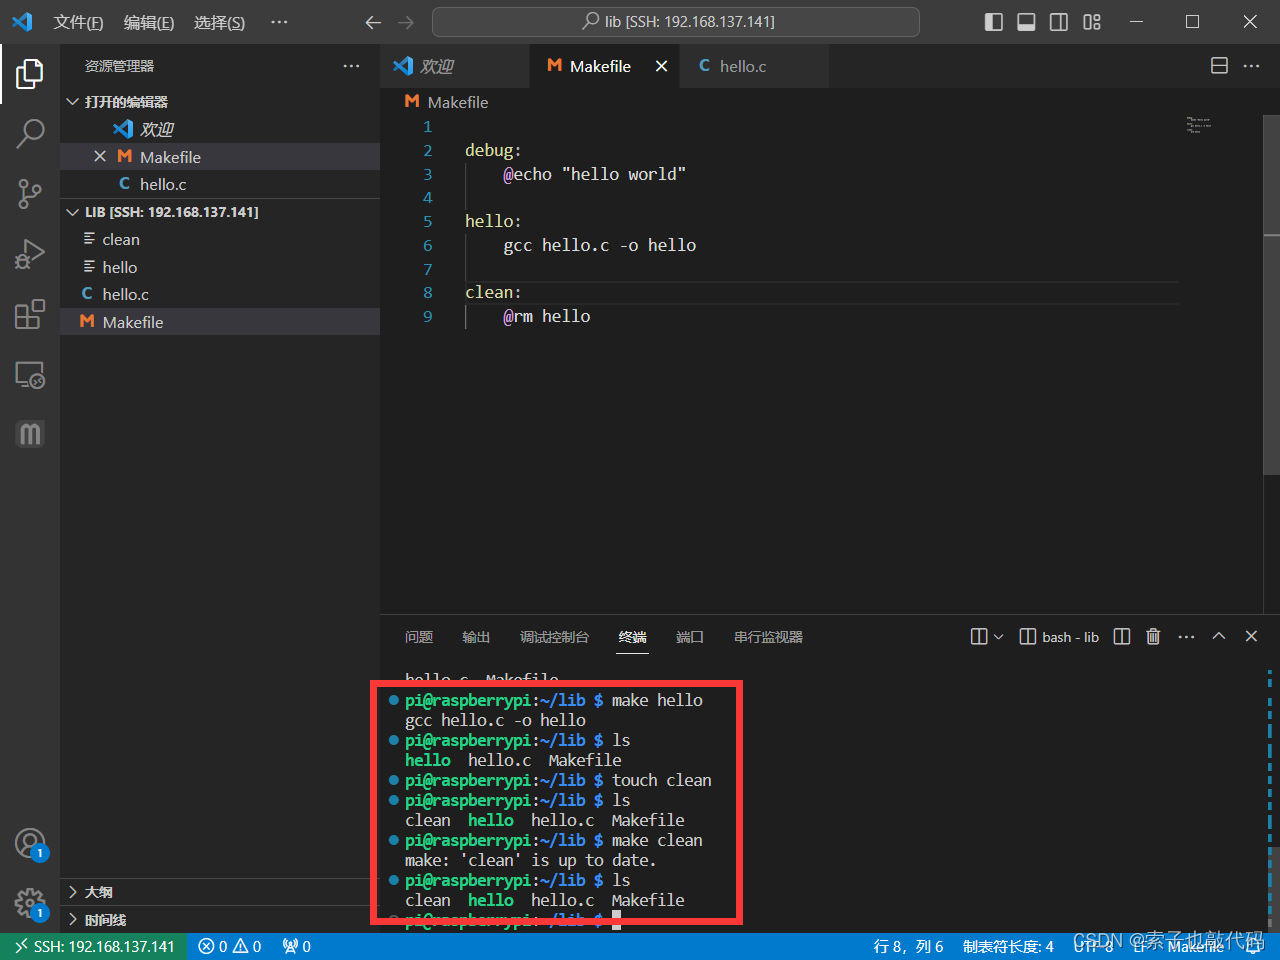
Task: Select Makefile in the LIB folder
Action: click(x=220, y=322)
